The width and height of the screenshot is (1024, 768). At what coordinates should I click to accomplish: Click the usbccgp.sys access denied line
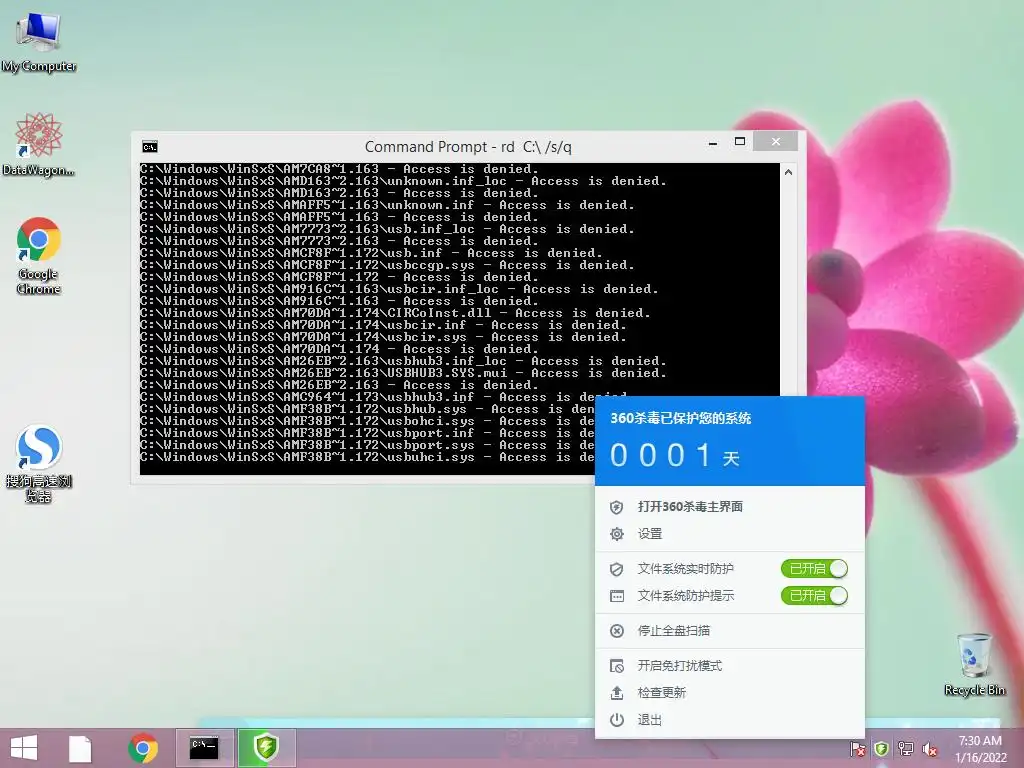pos(387,265)
